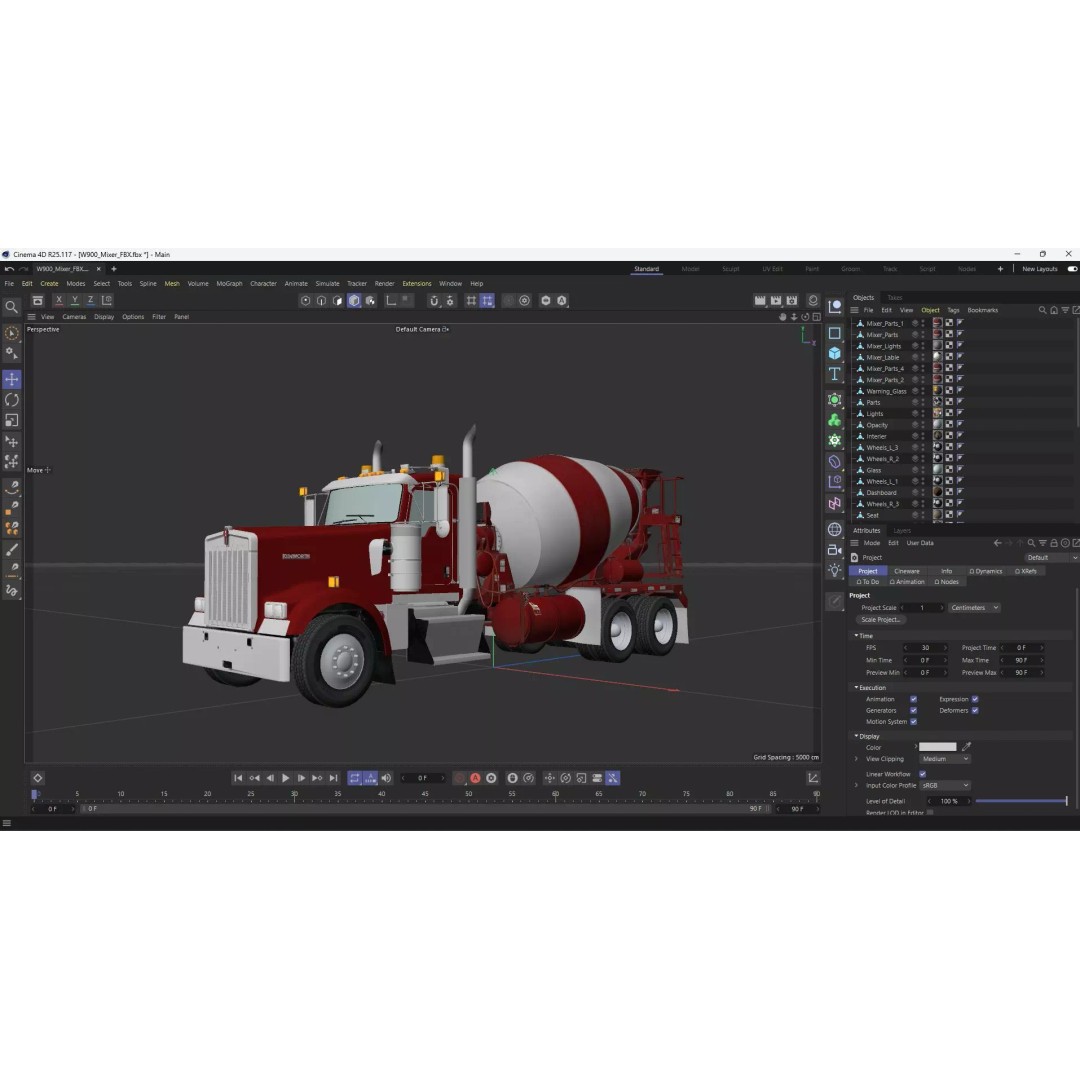
Task: Click the Scale Project button
Action: click(x=881, y=619)
